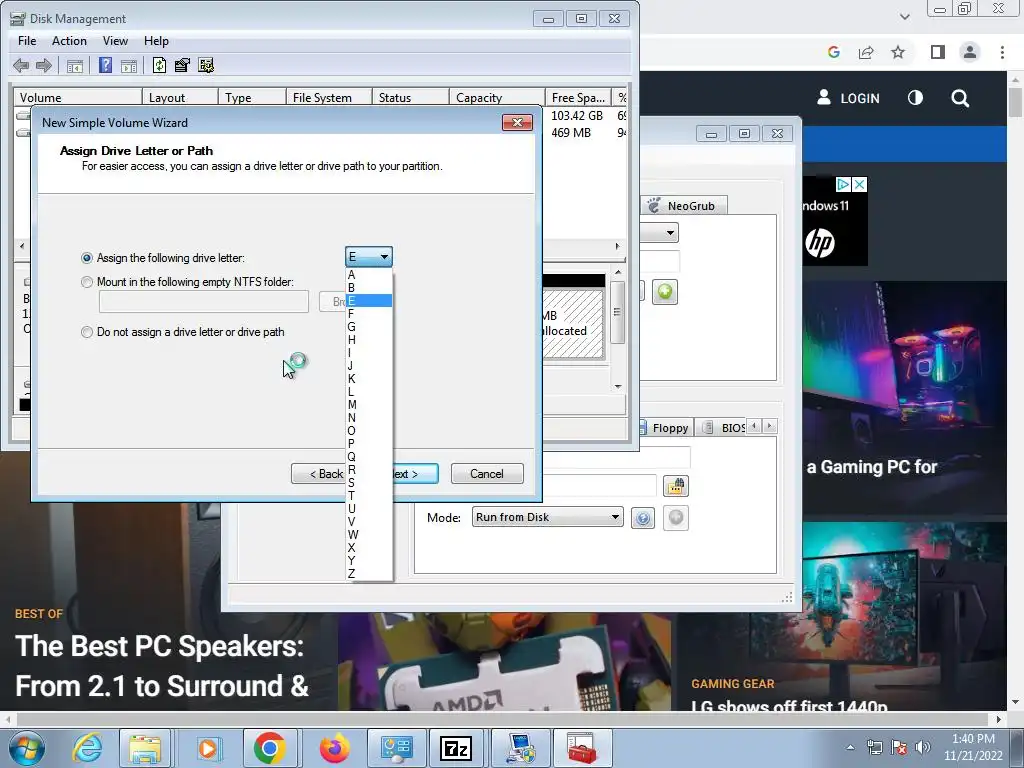This screenshot has width=1024, height=768.
Task: Click the Forward arrow in Disk Management toolbar
Action: (x=44, y=65)
